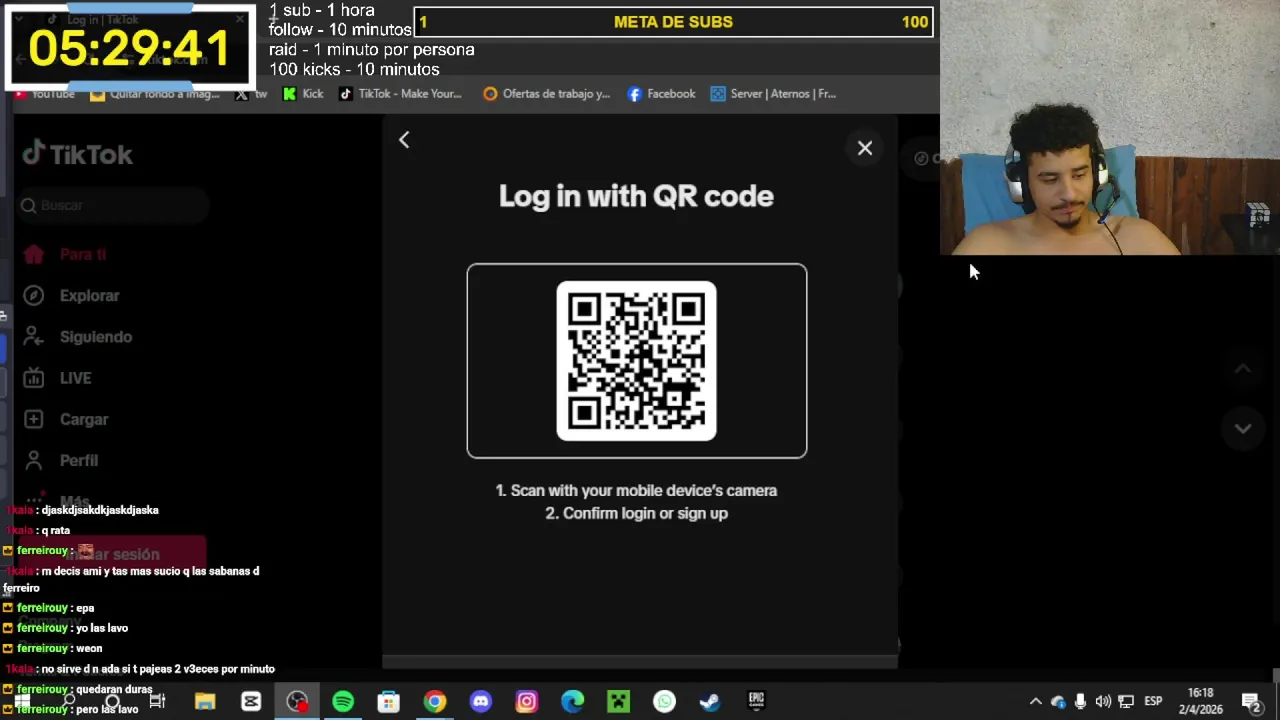Viewport: 1280px width, 720px height.
Task: Click the Para ti home icon
Action: (x=34, y=254)
